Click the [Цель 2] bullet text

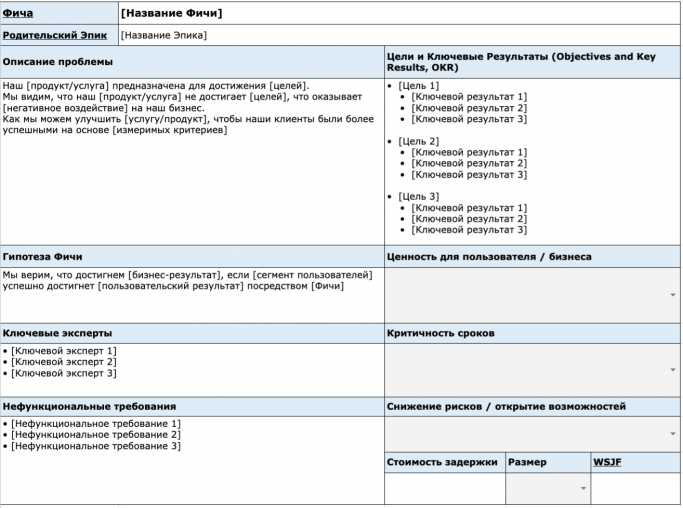[x=419, y=142]
